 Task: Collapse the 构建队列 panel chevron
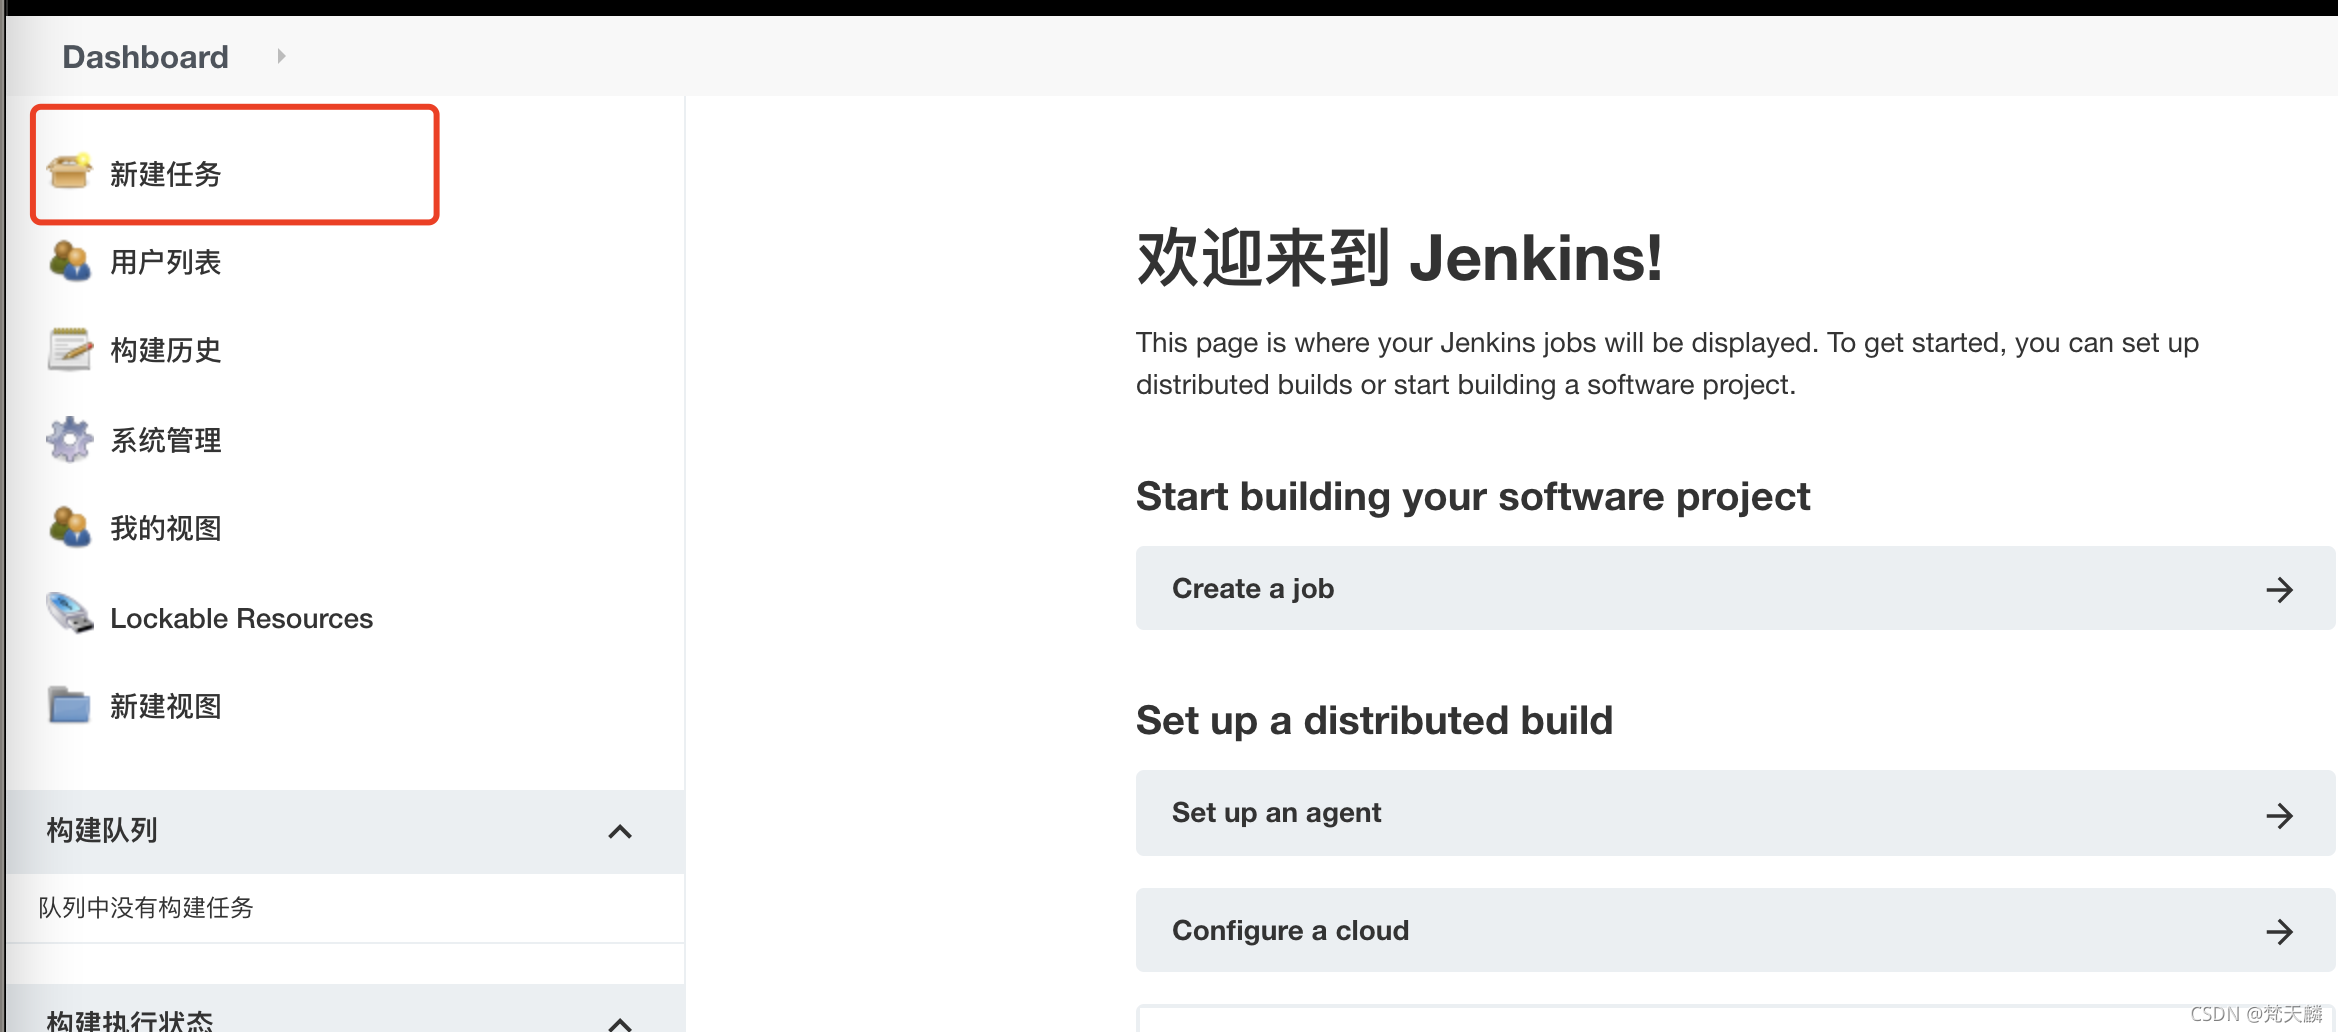coord(620,831)
